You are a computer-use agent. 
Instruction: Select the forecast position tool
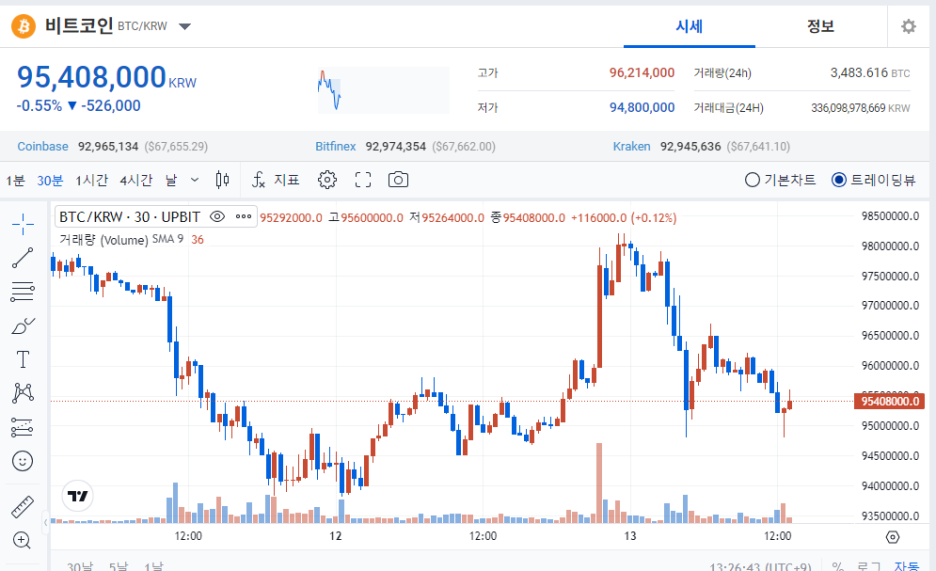point(23,427)
